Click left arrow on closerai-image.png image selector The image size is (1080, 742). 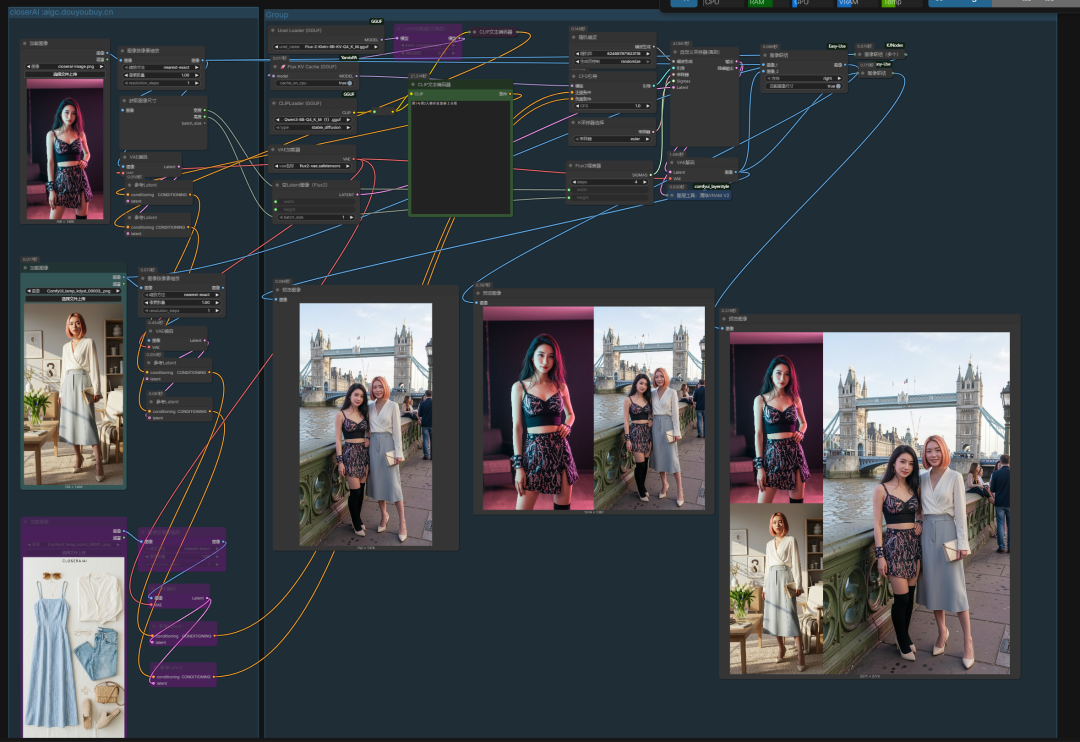click(30, 66)
